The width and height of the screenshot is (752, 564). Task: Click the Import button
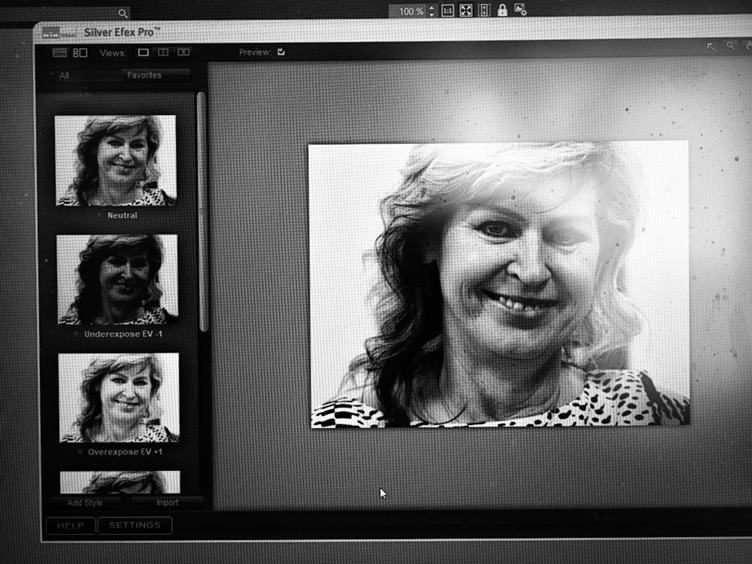click(x=167, y=503)
